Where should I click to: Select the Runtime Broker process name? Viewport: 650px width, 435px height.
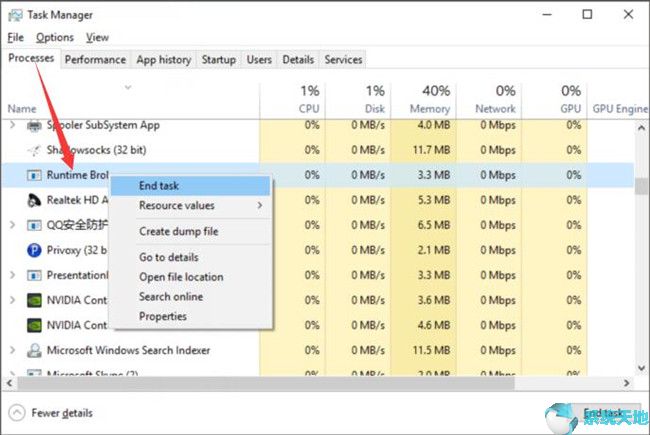pos(78,175)
